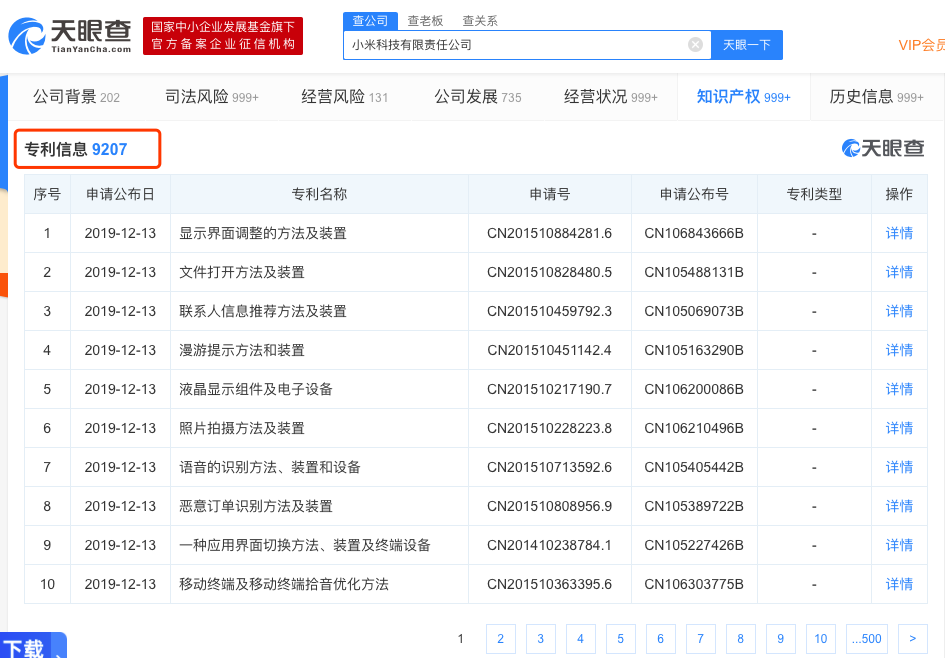This screenshot has width=945, height=658.
Task: Click publication number CN106303775B
Action: (694, 584)
